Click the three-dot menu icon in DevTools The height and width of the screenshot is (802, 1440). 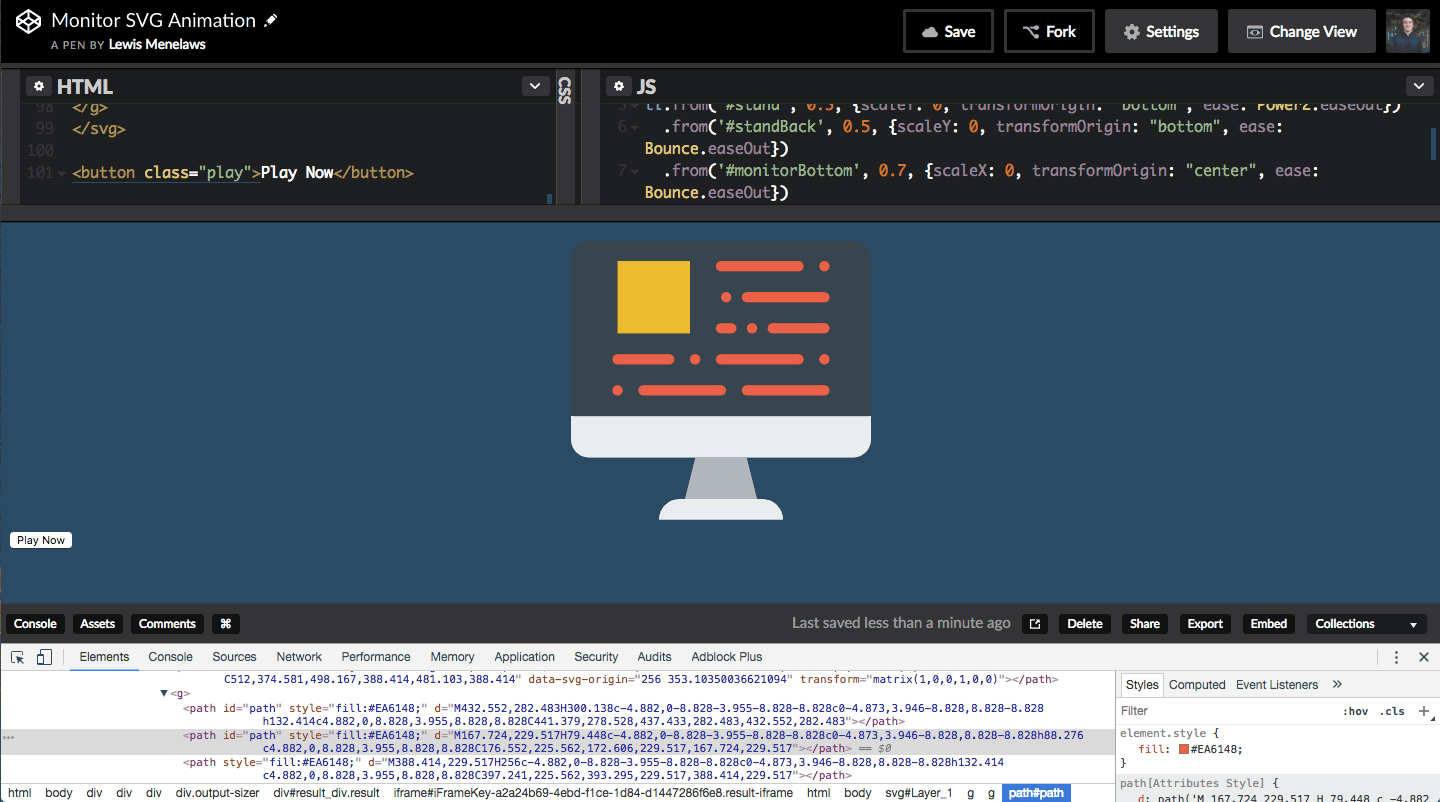[x=1396, y=656]
